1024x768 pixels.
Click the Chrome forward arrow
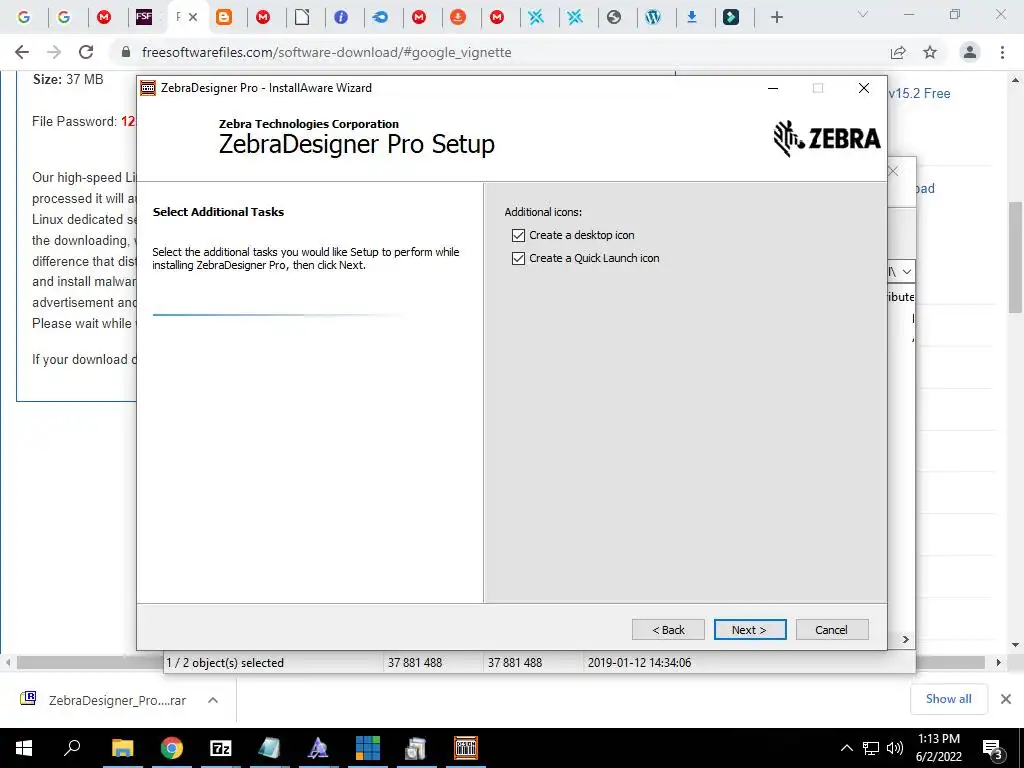click(x=54, y=52)
